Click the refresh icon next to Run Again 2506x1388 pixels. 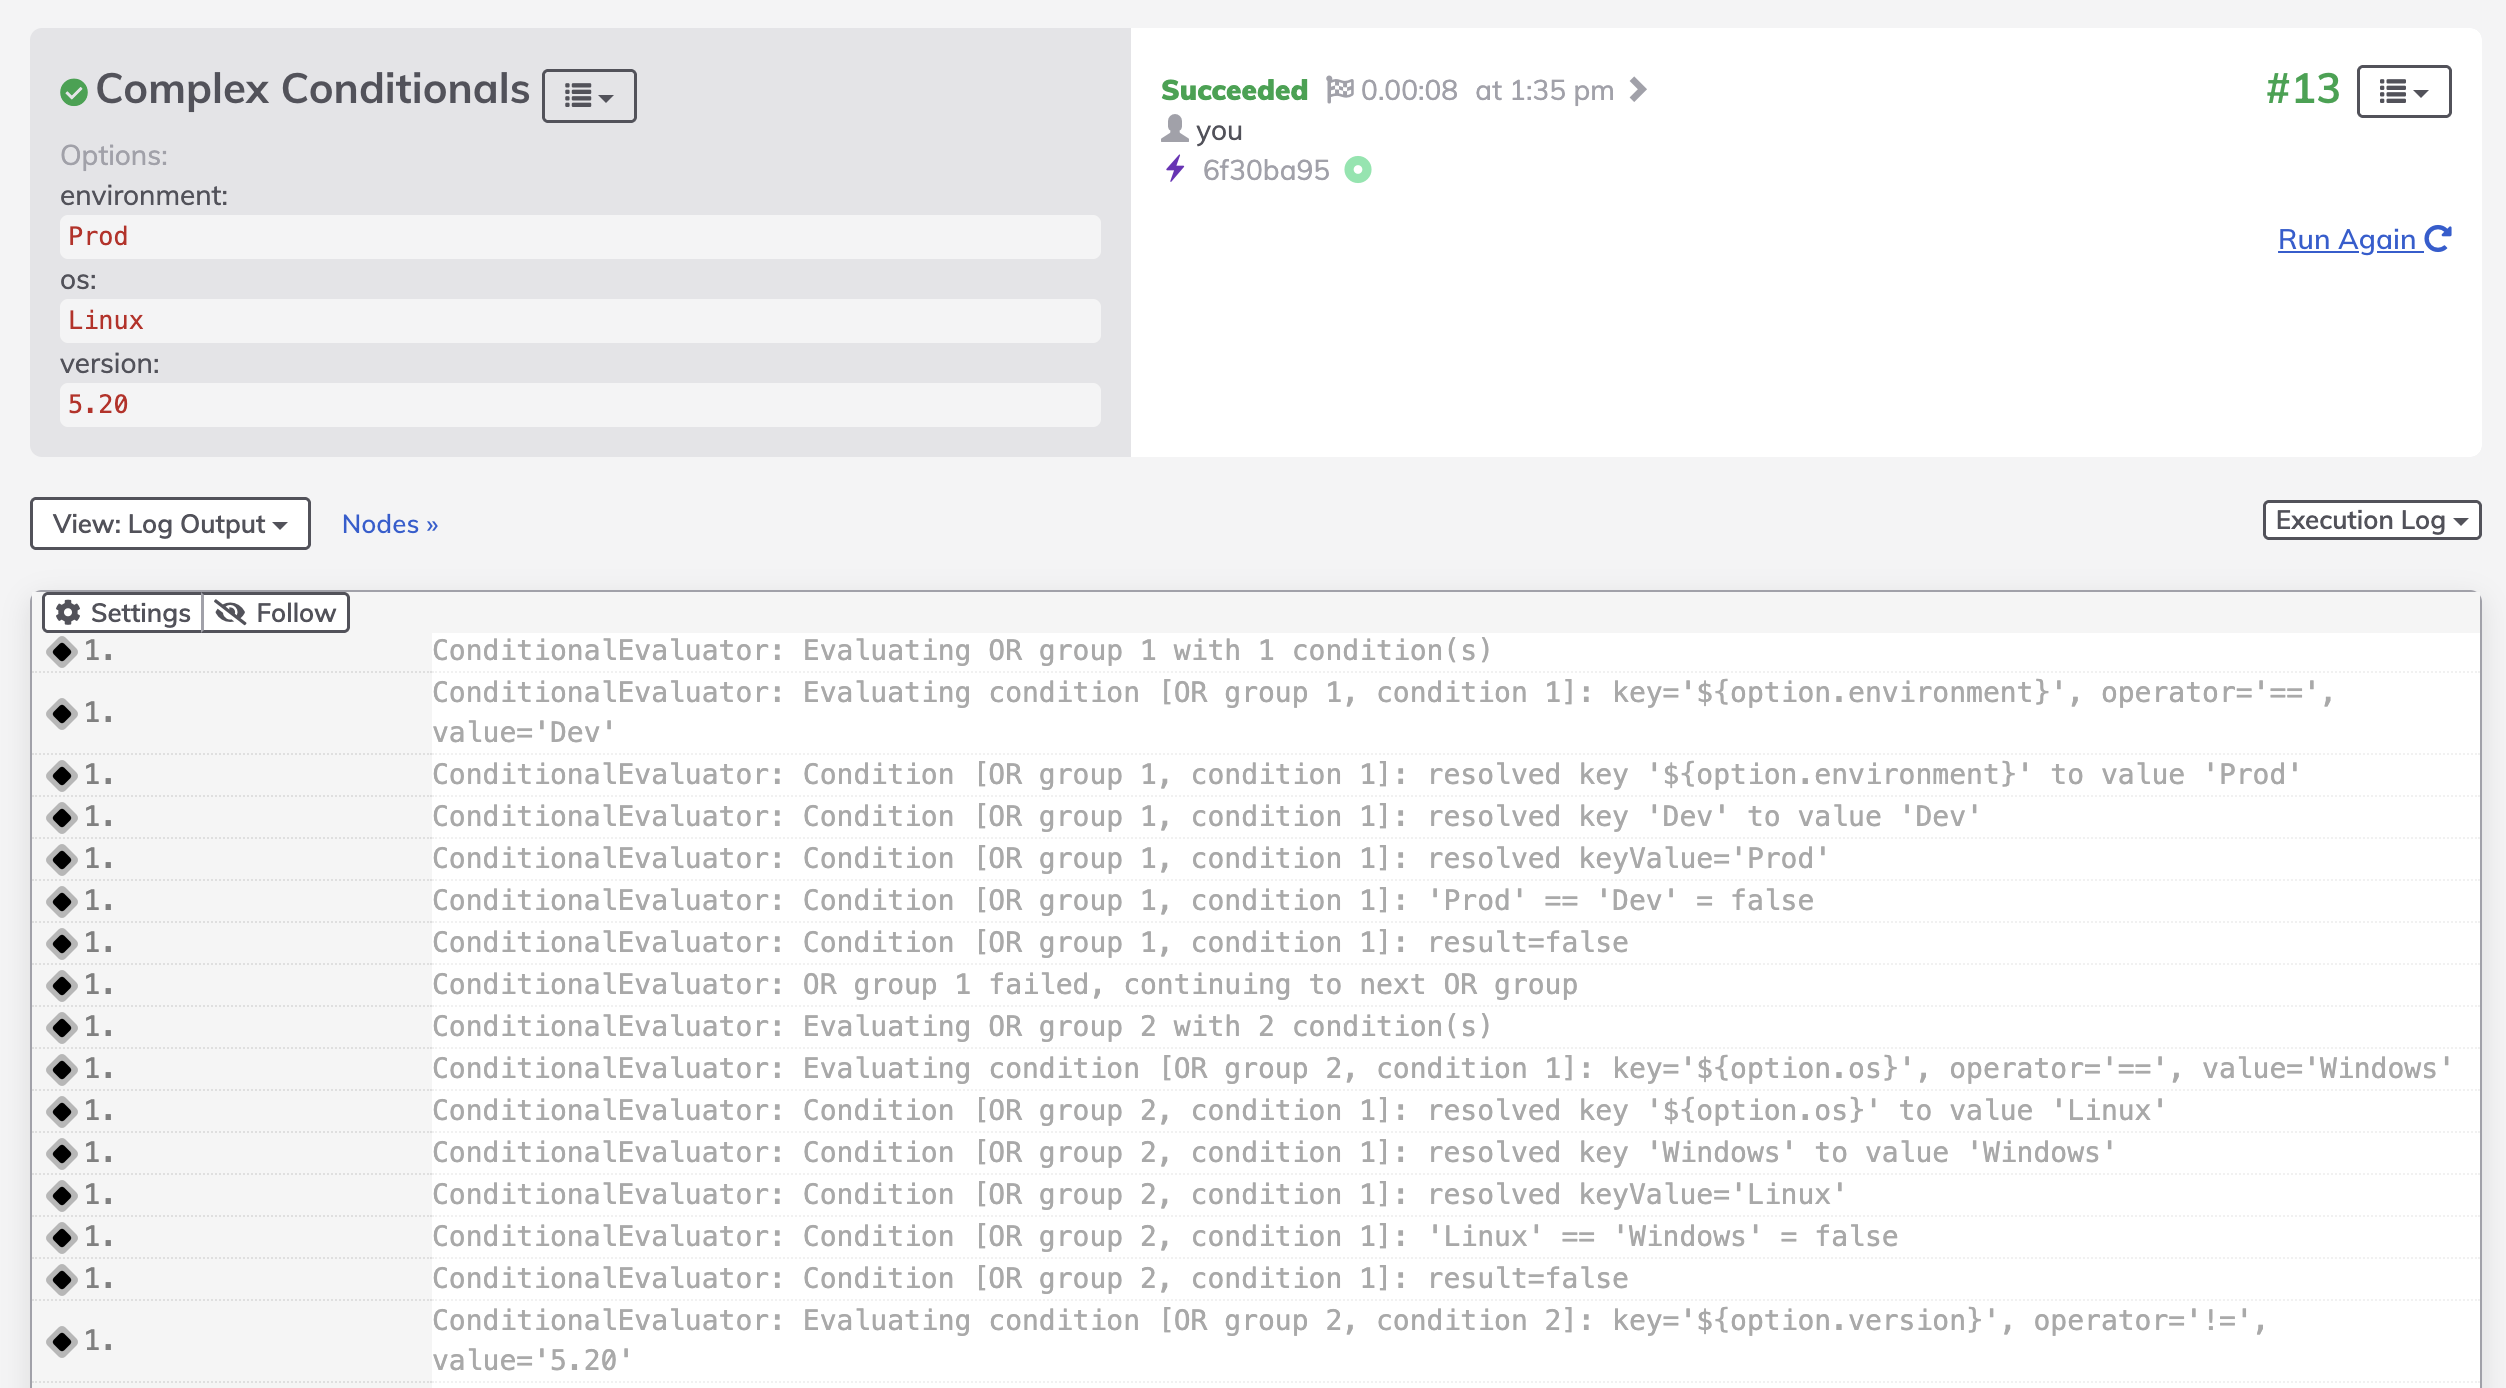(x=2438, y=238)
